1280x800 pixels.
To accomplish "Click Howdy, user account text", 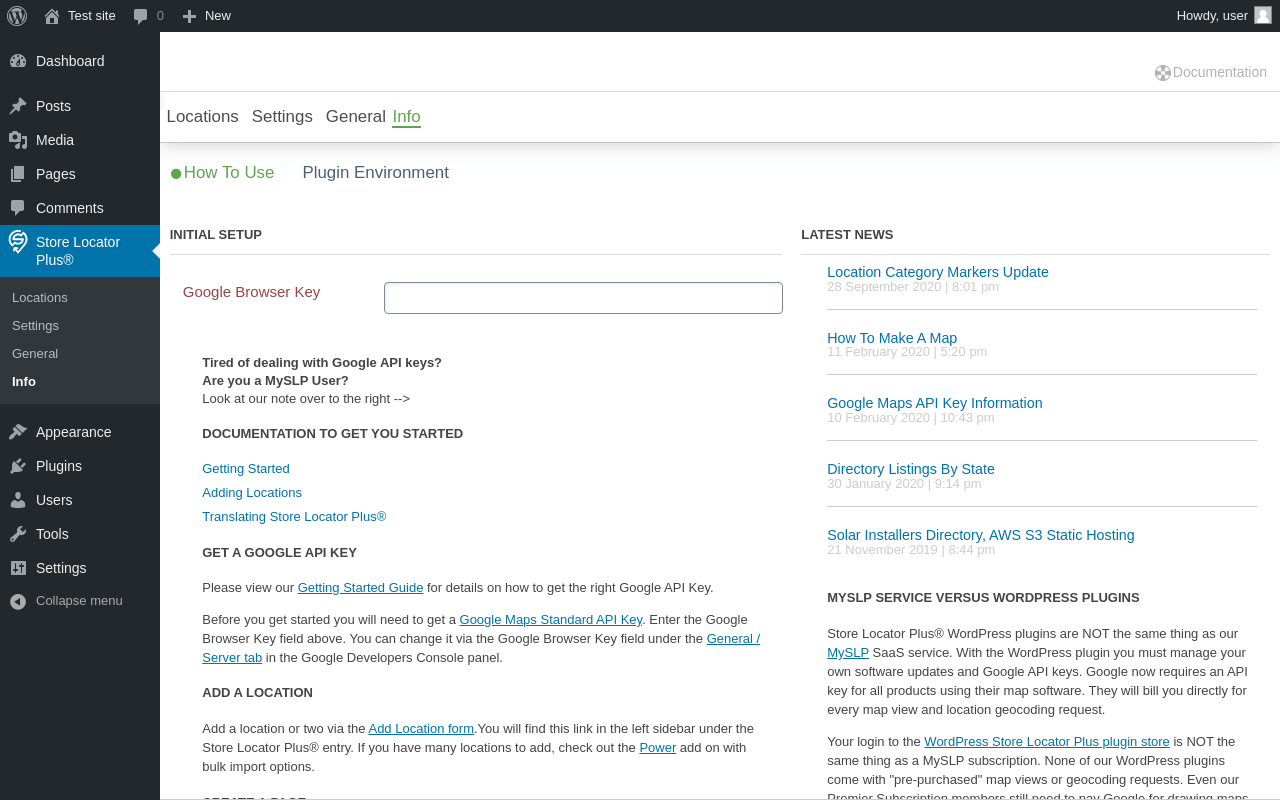I will (x=1212, y=15).
